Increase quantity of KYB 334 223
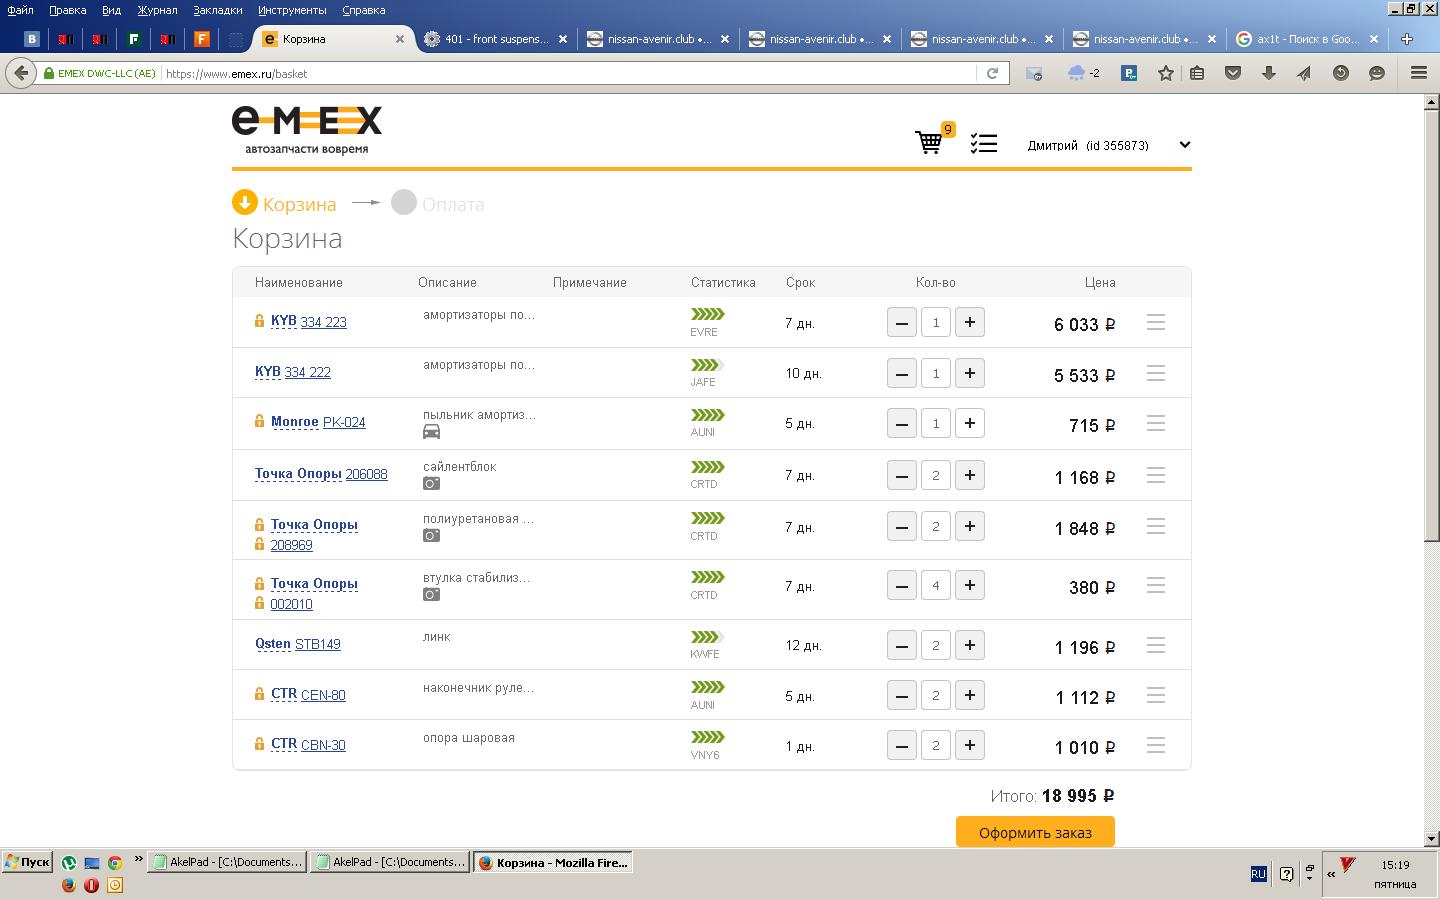1440x900 pixels. [x=970, y=322]
